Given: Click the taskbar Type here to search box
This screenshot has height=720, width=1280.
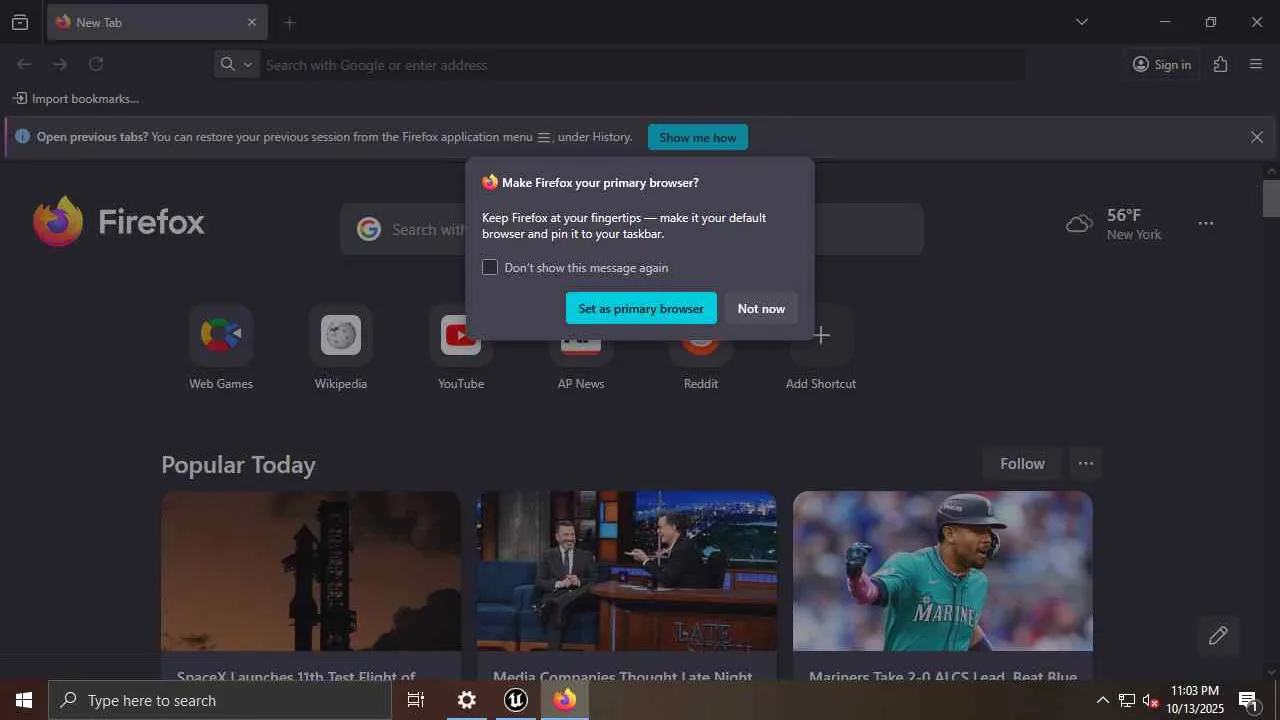Looking at the screenshot, I should 220,700.
